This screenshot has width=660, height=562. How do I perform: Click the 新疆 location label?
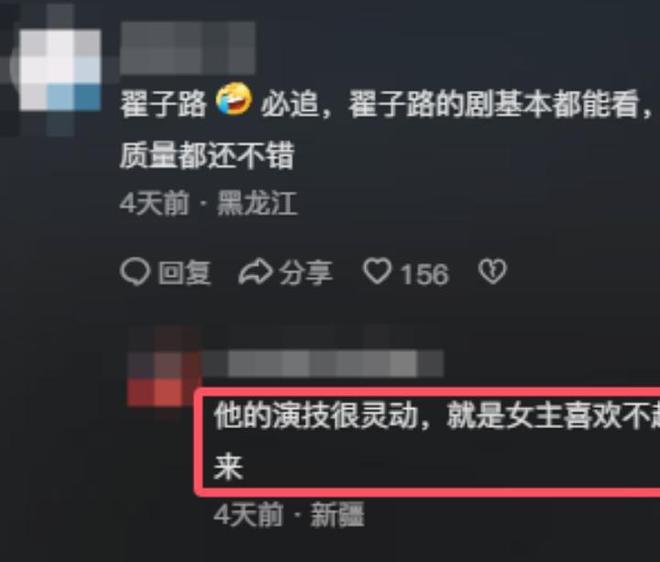pyautogui.click(x=337, y=514)
